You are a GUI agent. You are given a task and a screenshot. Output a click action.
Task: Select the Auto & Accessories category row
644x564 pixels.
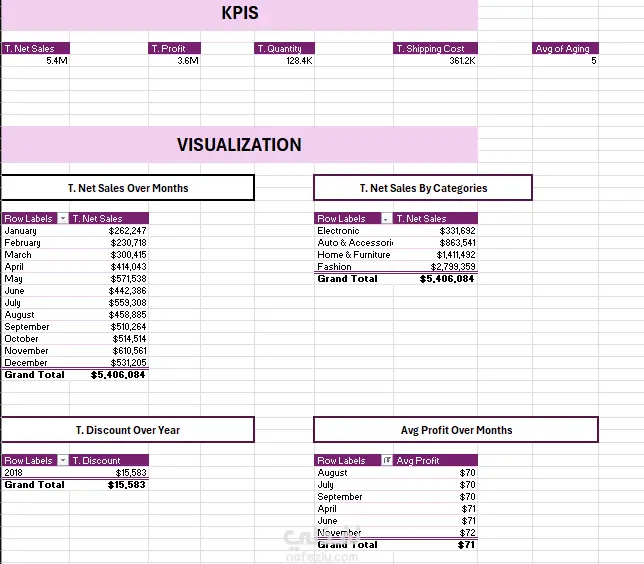(x=354, y=242)
